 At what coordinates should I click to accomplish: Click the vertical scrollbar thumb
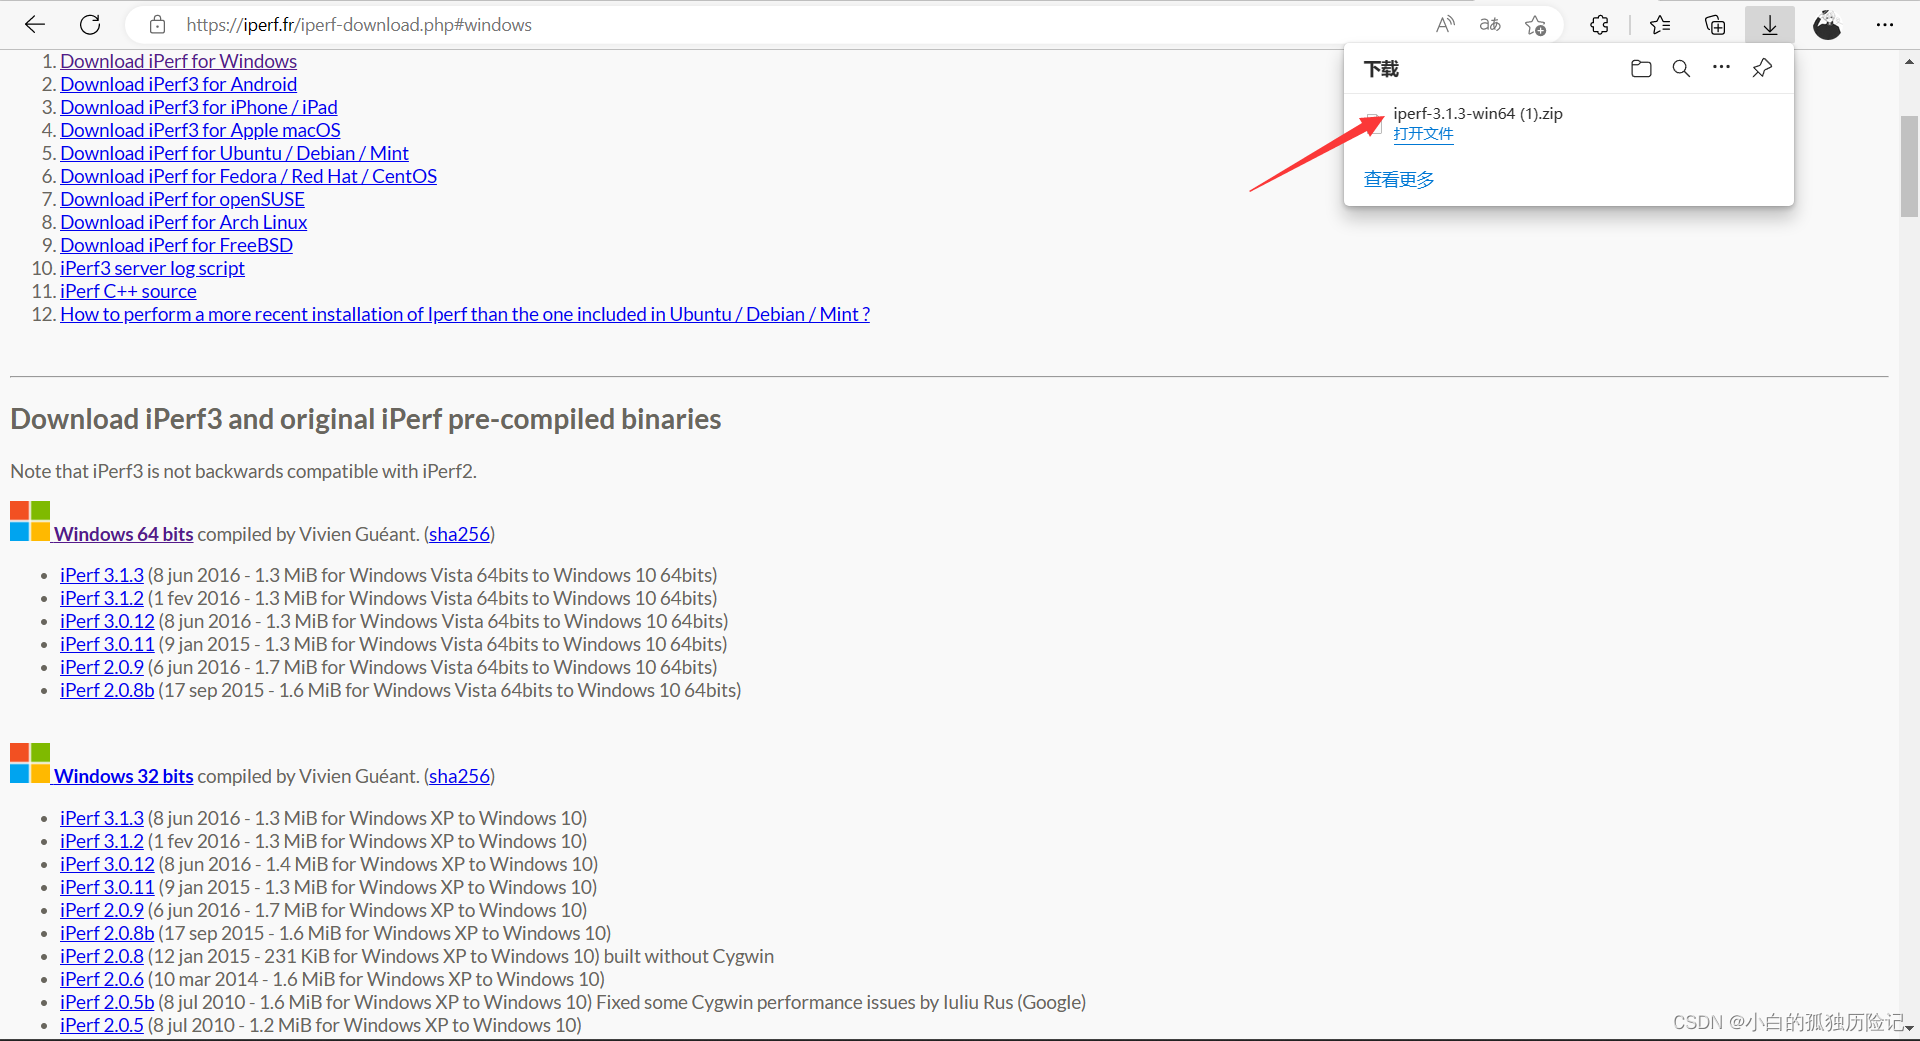point(1909,166)
